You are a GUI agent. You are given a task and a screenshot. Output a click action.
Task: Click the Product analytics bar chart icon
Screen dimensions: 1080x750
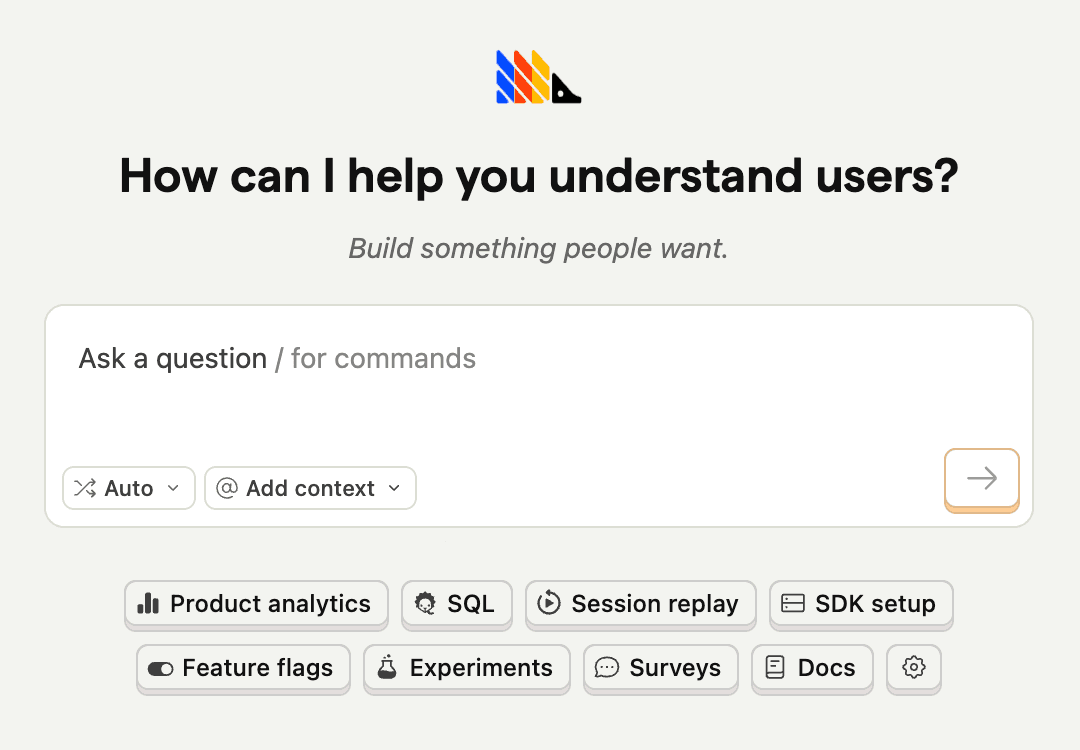149,603
